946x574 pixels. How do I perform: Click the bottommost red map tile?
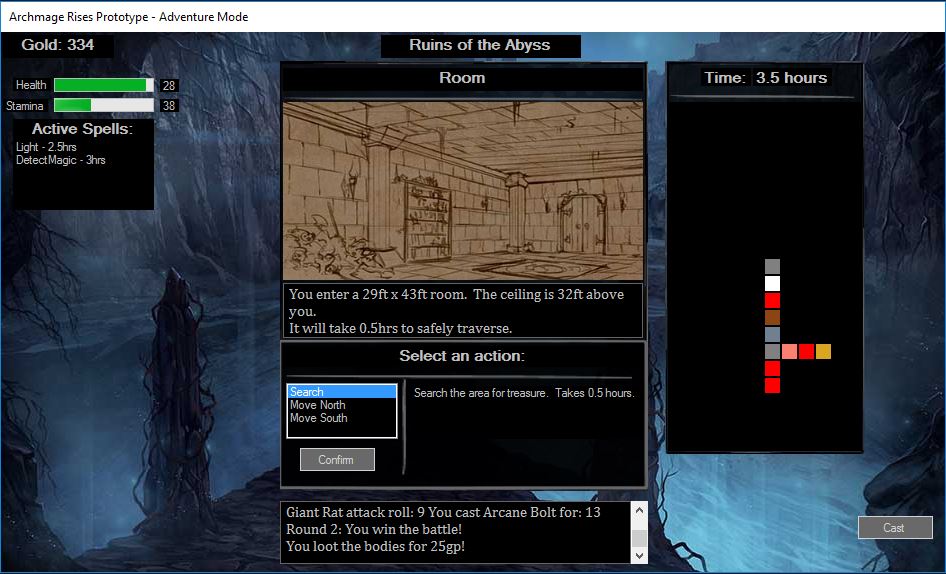coord(772,385)
